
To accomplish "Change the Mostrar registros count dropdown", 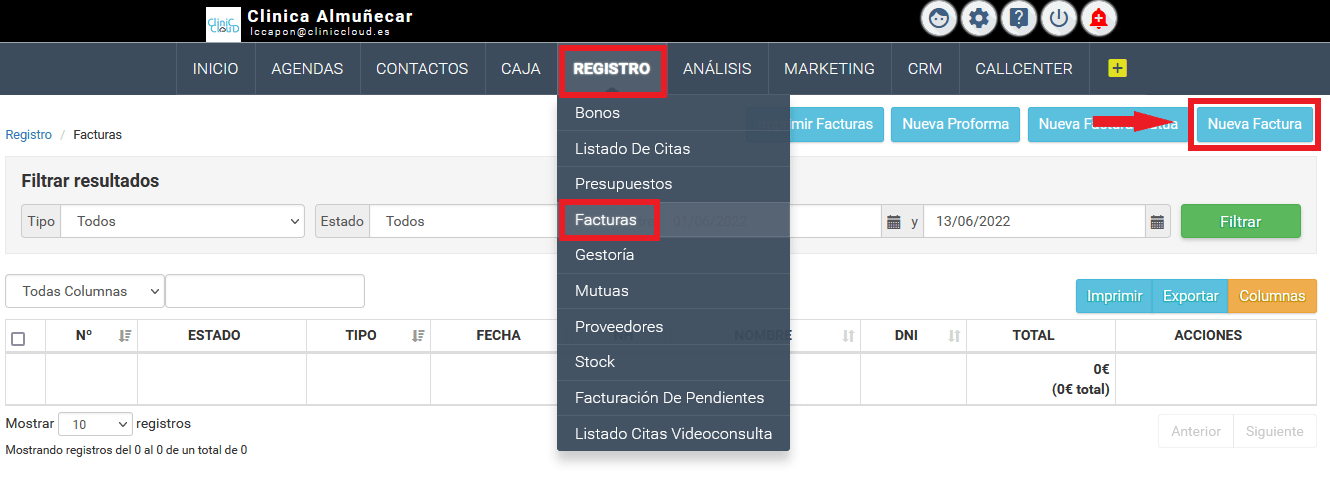I will point(95,424).
